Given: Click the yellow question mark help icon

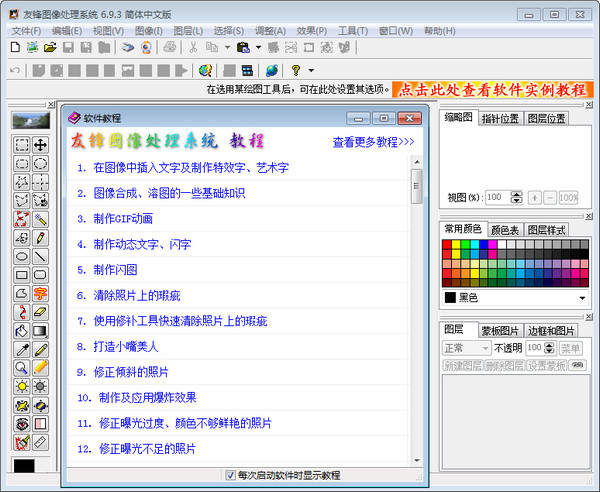Looking at the screenshot, I should [296, 70].
